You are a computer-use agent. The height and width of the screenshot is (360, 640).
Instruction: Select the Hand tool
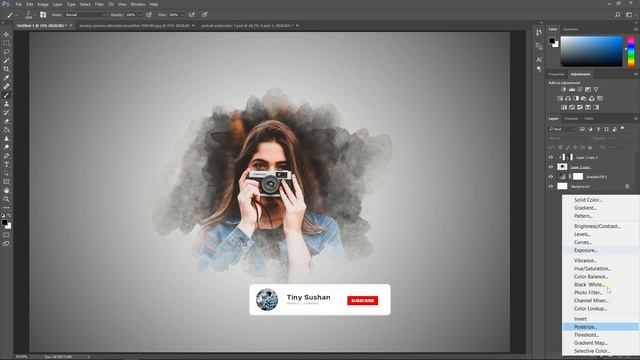coord(6,191)
